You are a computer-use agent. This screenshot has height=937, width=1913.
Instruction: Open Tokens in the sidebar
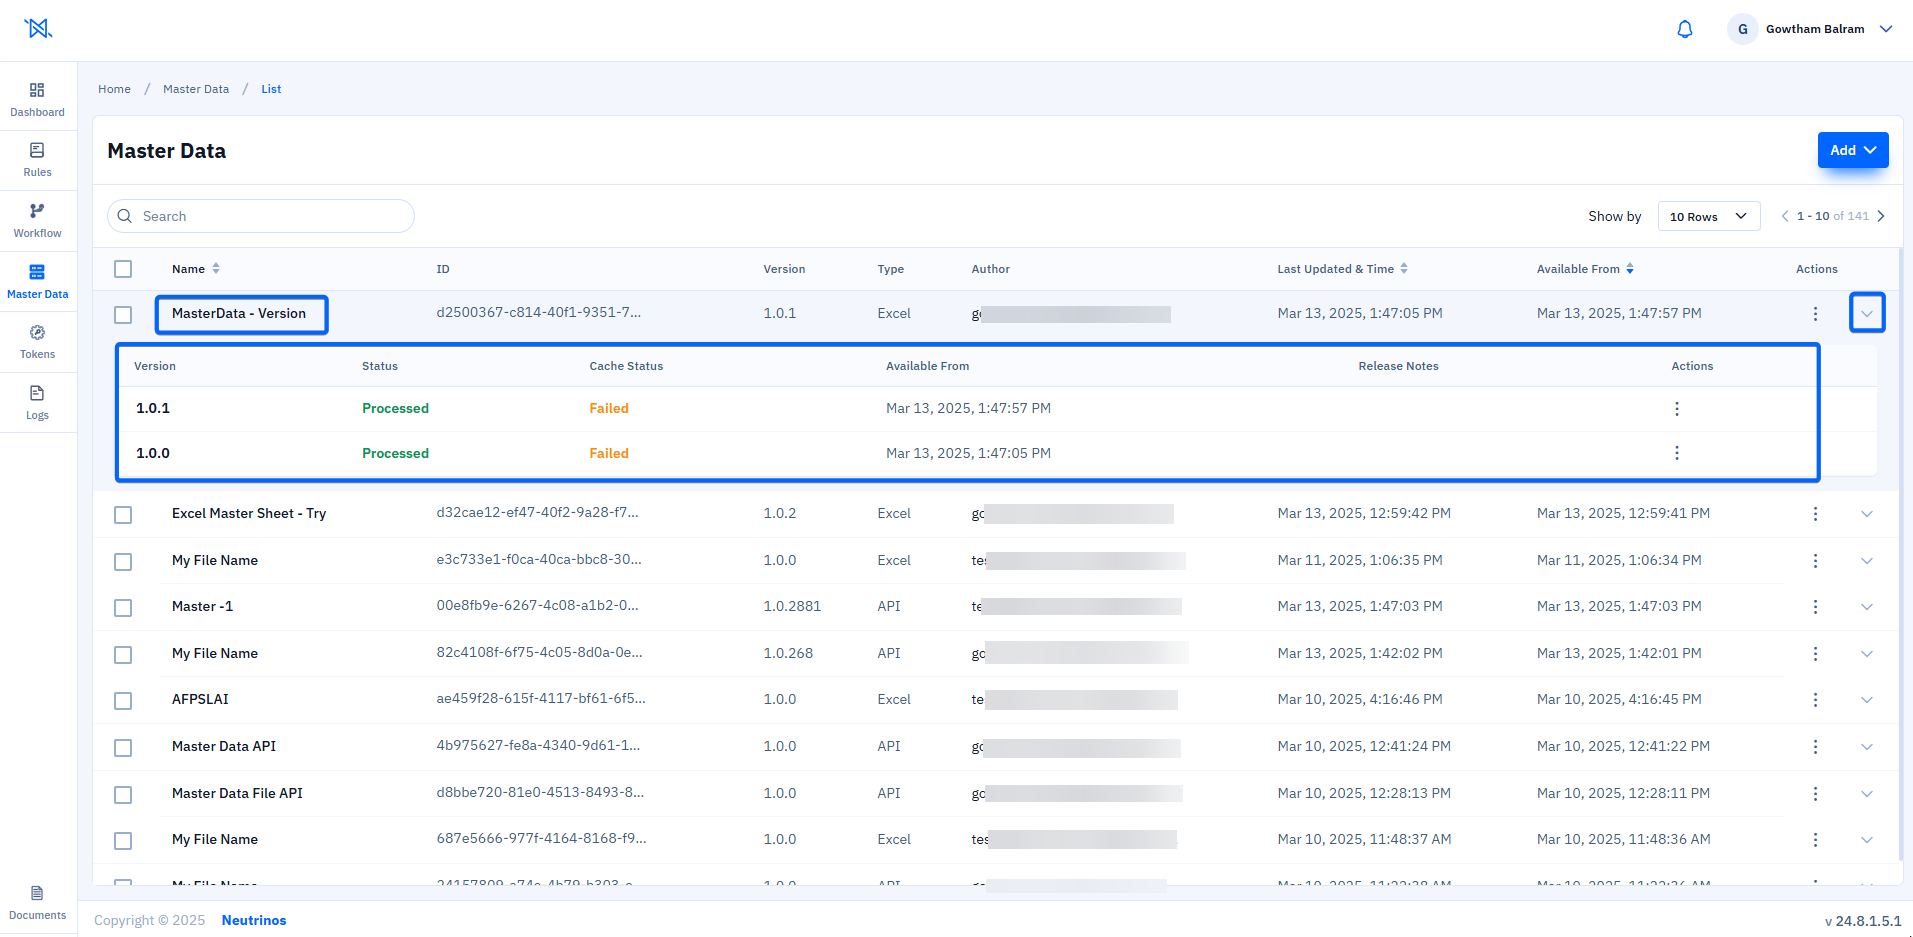click(x=38, y=342)
